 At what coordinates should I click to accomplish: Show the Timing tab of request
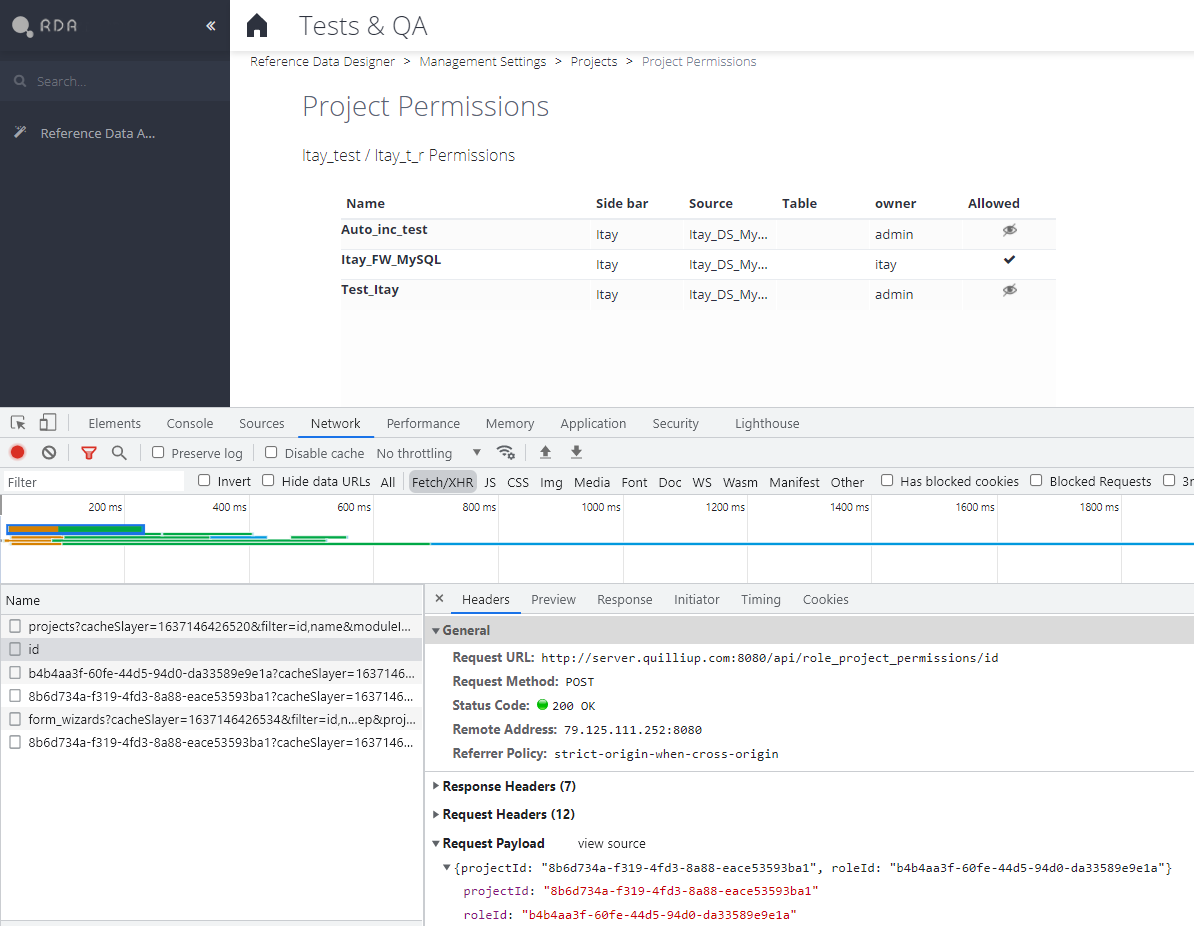point(761,599)
